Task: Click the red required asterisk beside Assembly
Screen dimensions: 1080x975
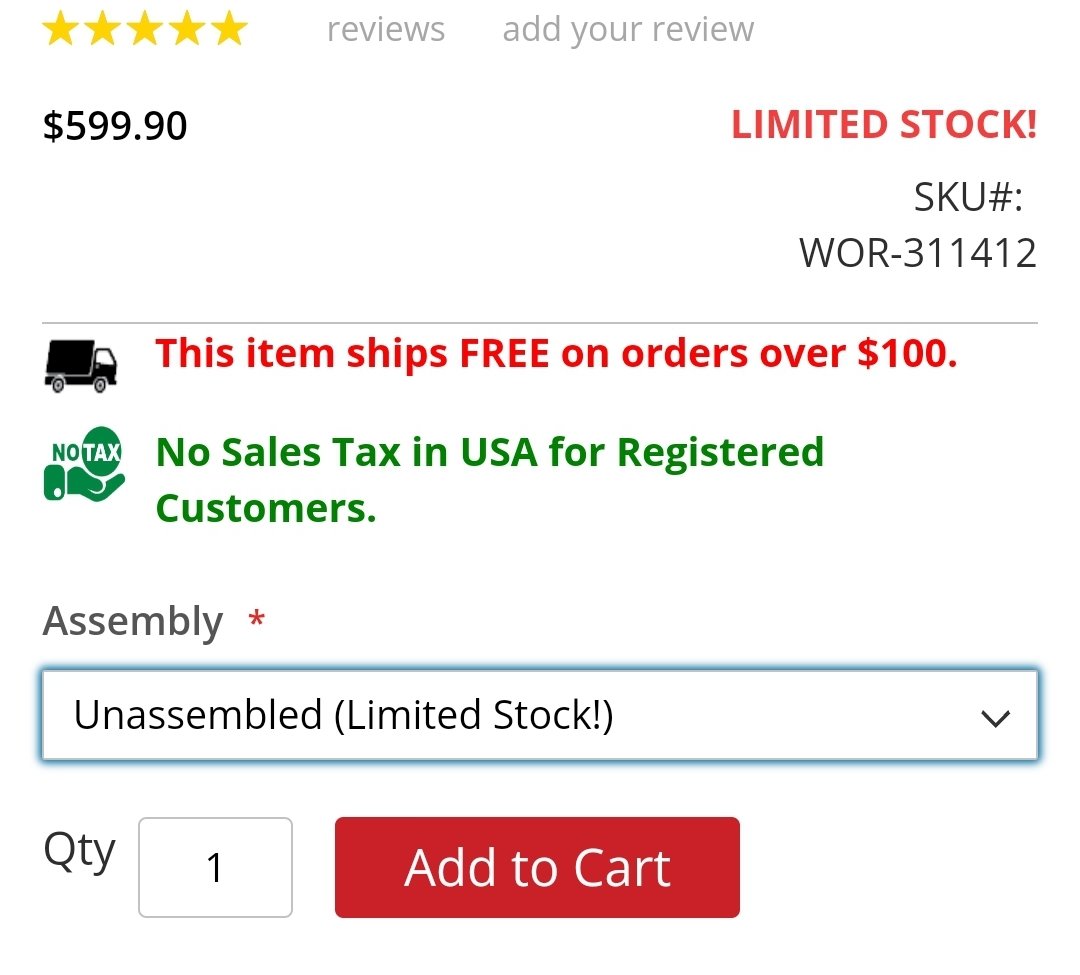Action: [257, 618]
